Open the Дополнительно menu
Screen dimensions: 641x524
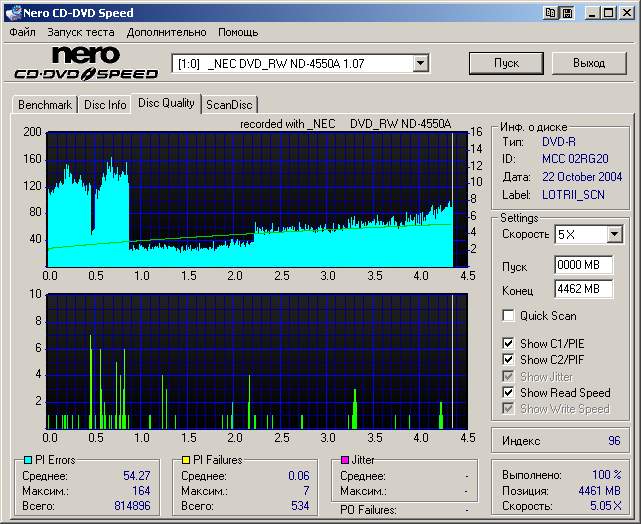coord(166,32)
